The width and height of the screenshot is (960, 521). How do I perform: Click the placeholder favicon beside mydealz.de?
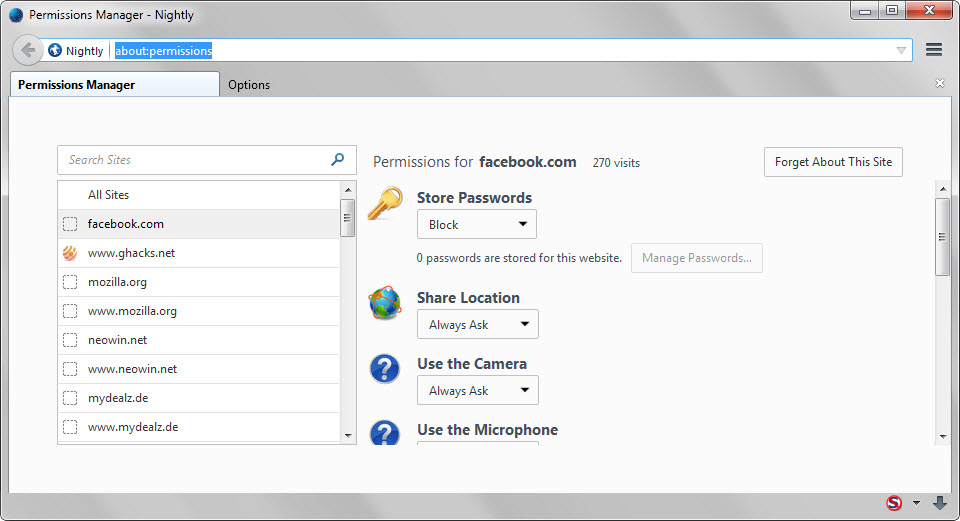pyautogui.click(x=70, y=398)
